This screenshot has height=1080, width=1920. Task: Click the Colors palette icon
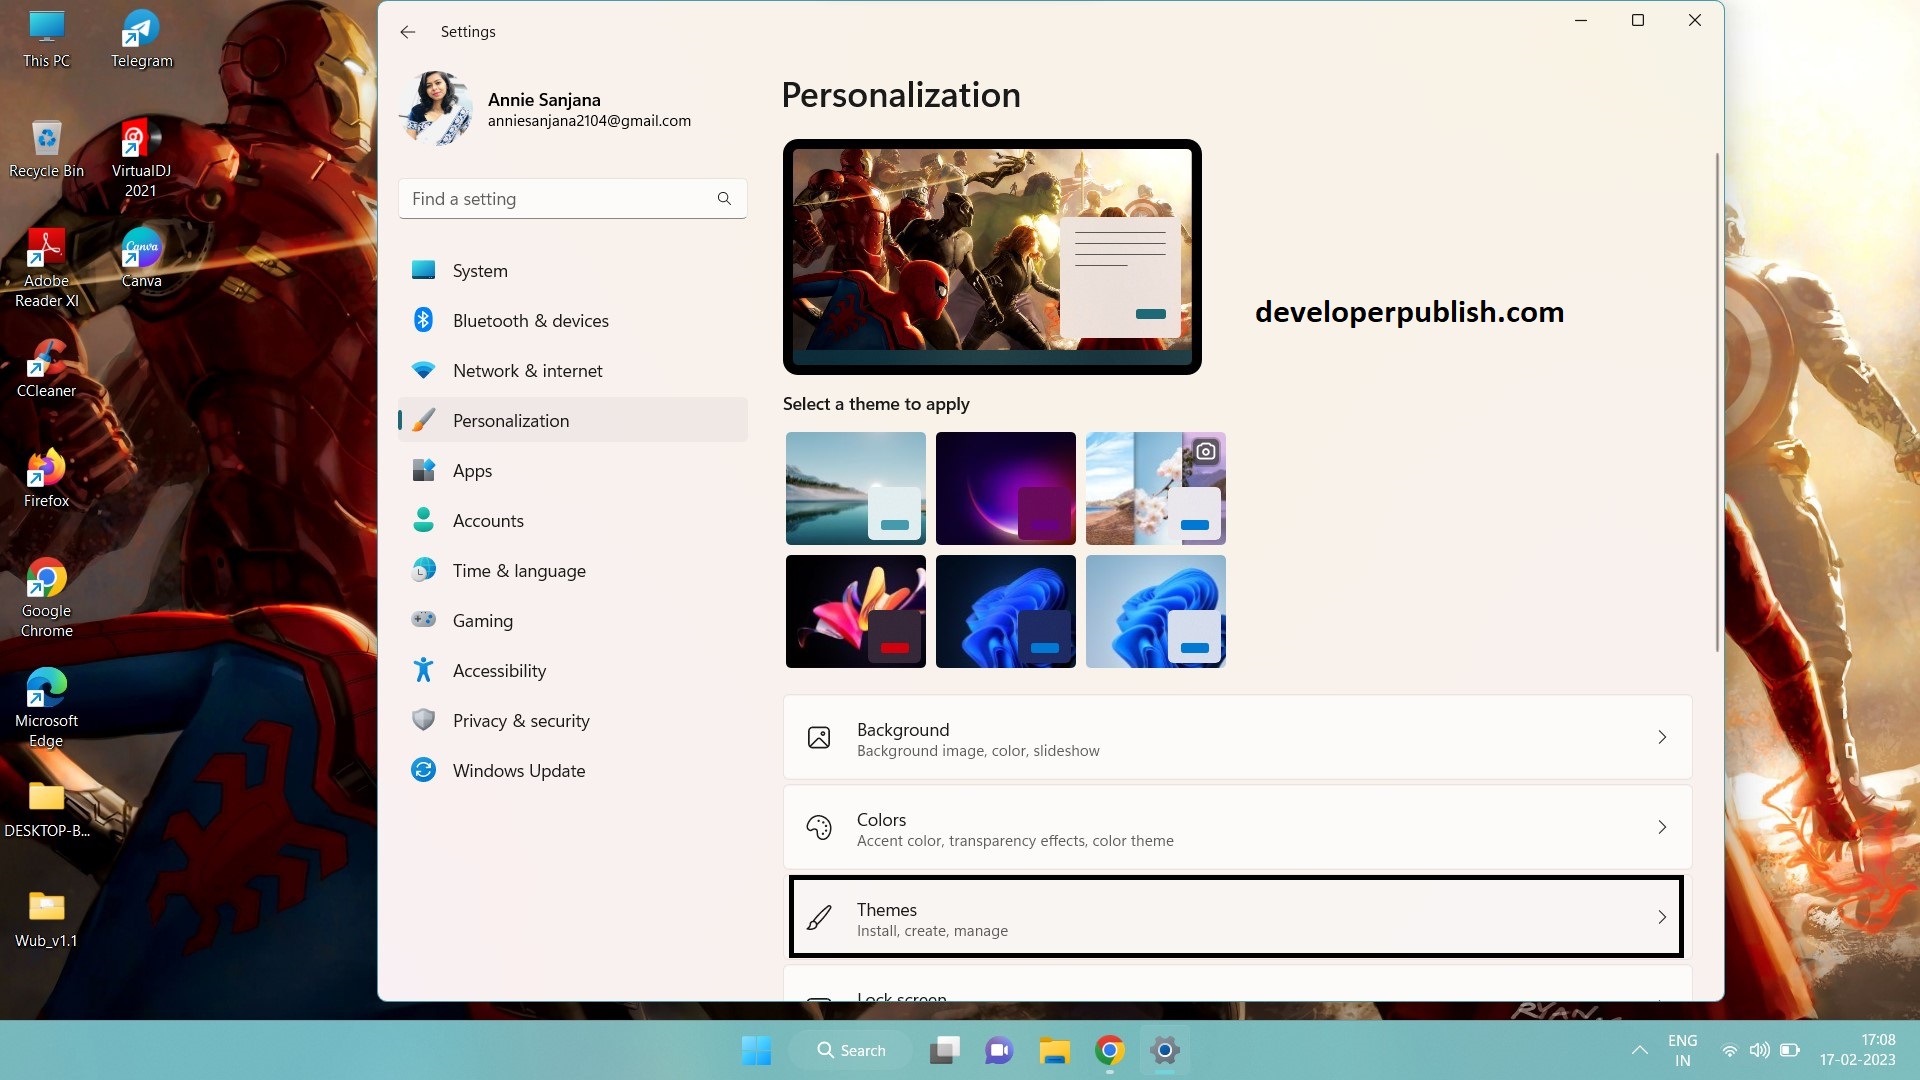820,827
